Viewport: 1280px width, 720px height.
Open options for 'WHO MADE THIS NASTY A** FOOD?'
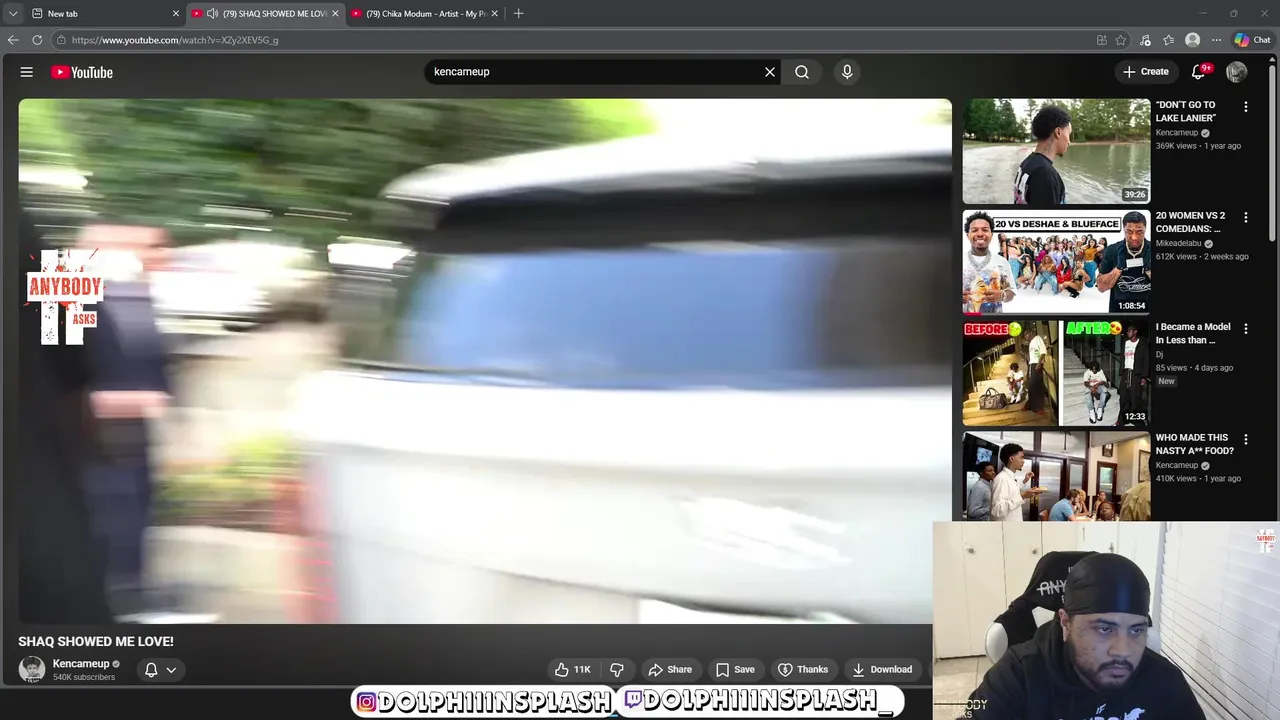pos(1245,440)
